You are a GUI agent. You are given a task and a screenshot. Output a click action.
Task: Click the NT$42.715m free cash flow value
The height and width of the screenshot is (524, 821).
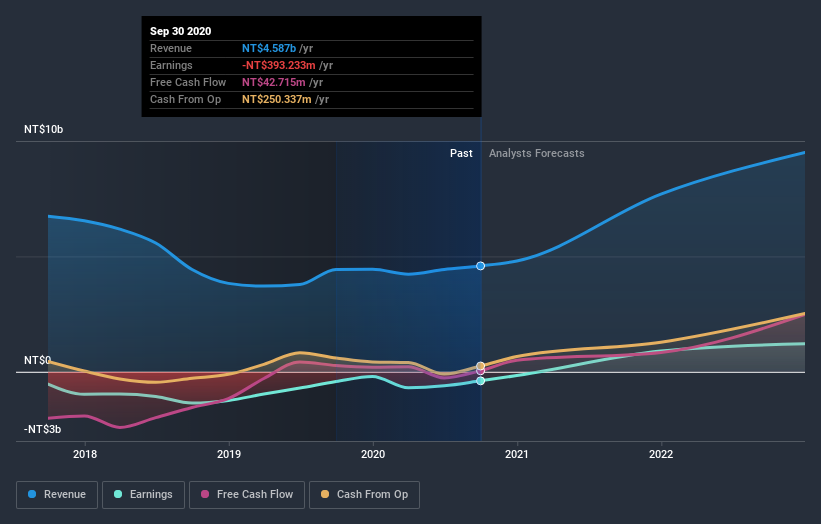click(x=273, y=82)
